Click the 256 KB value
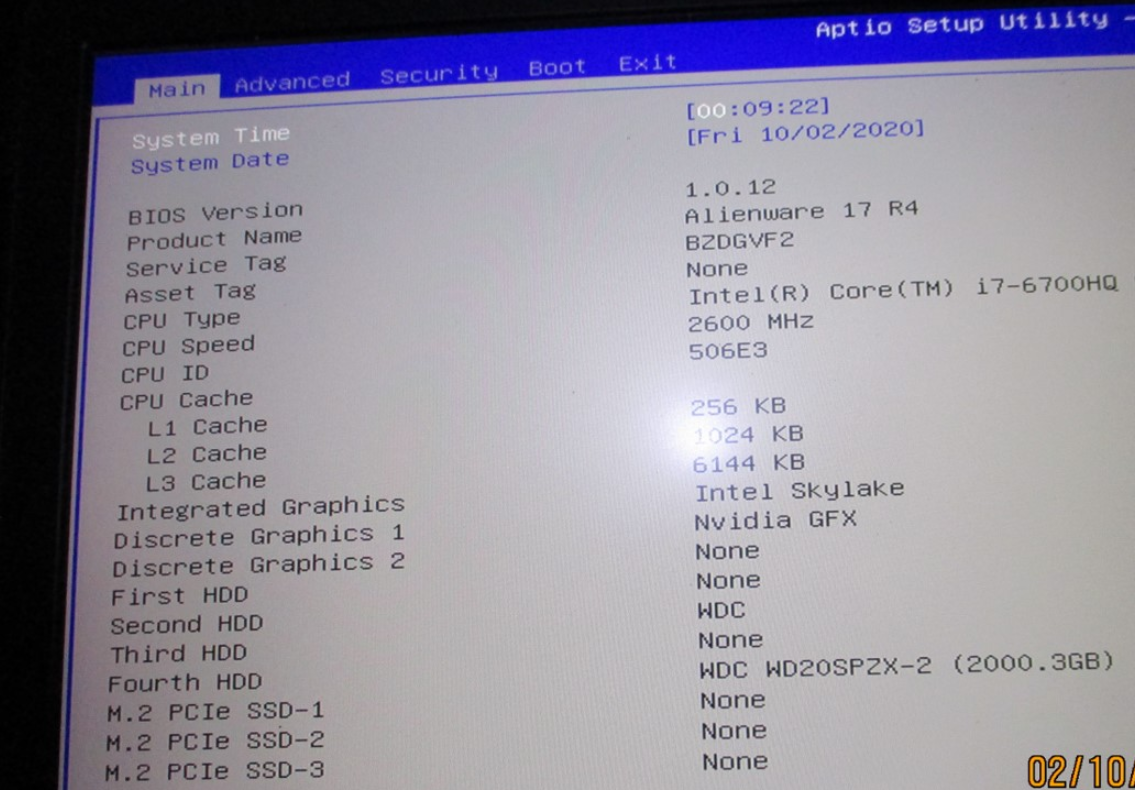The image size is (1135, 790). tap(738, 406)
